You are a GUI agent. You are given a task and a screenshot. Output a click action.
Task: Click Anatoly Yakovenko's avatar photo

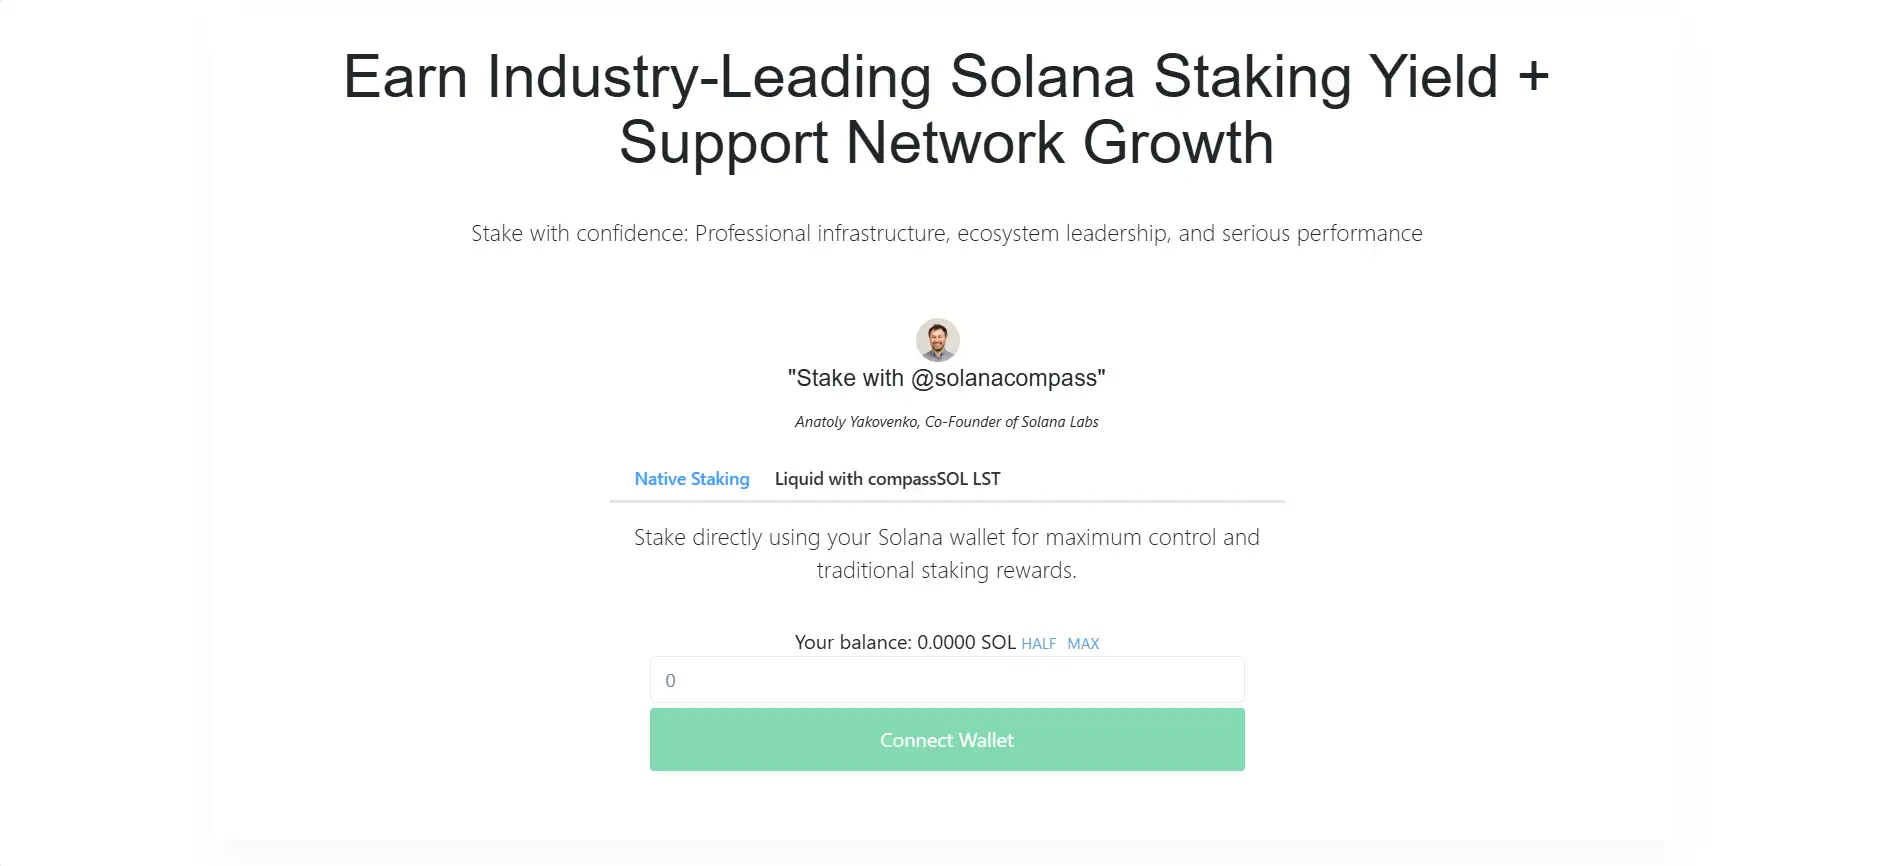tap(937, 340)
